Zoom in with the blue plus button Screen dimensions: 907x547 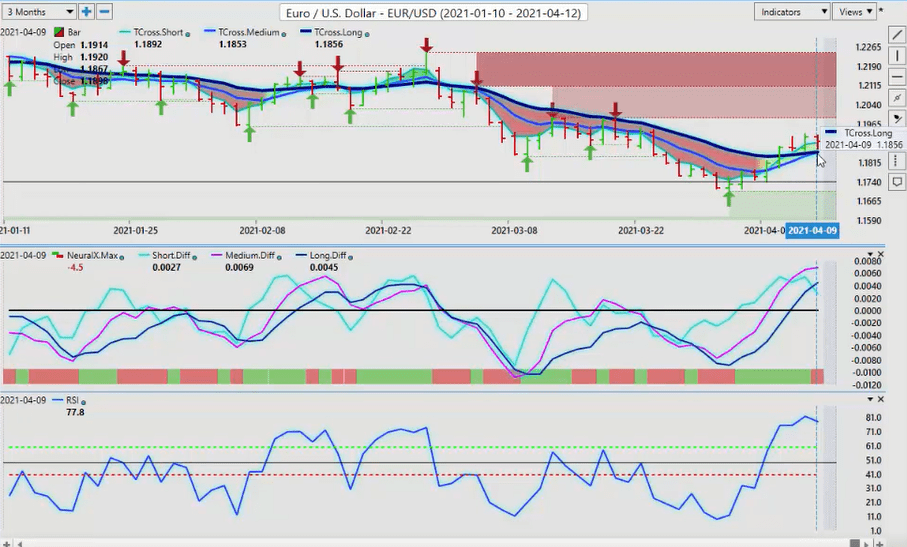pyautogui.click(x=86, y=12)
